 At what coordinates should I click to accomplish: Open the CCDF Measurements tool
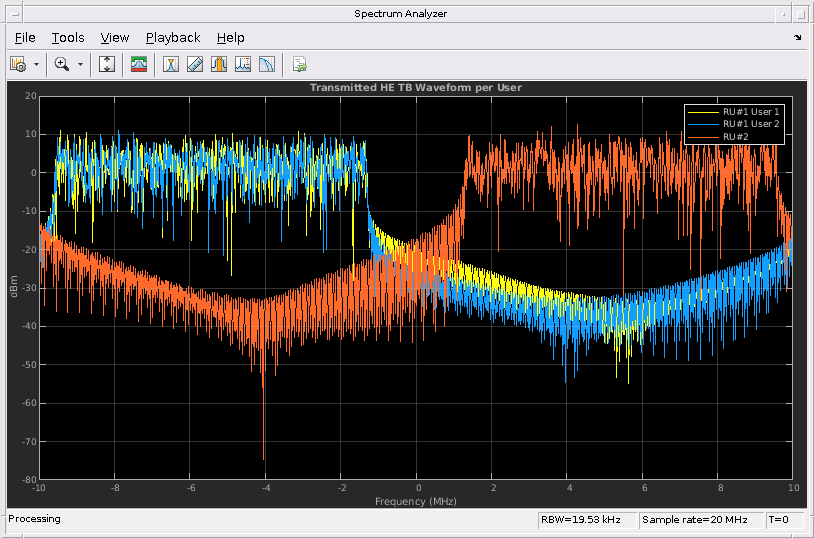coord(266,64)
